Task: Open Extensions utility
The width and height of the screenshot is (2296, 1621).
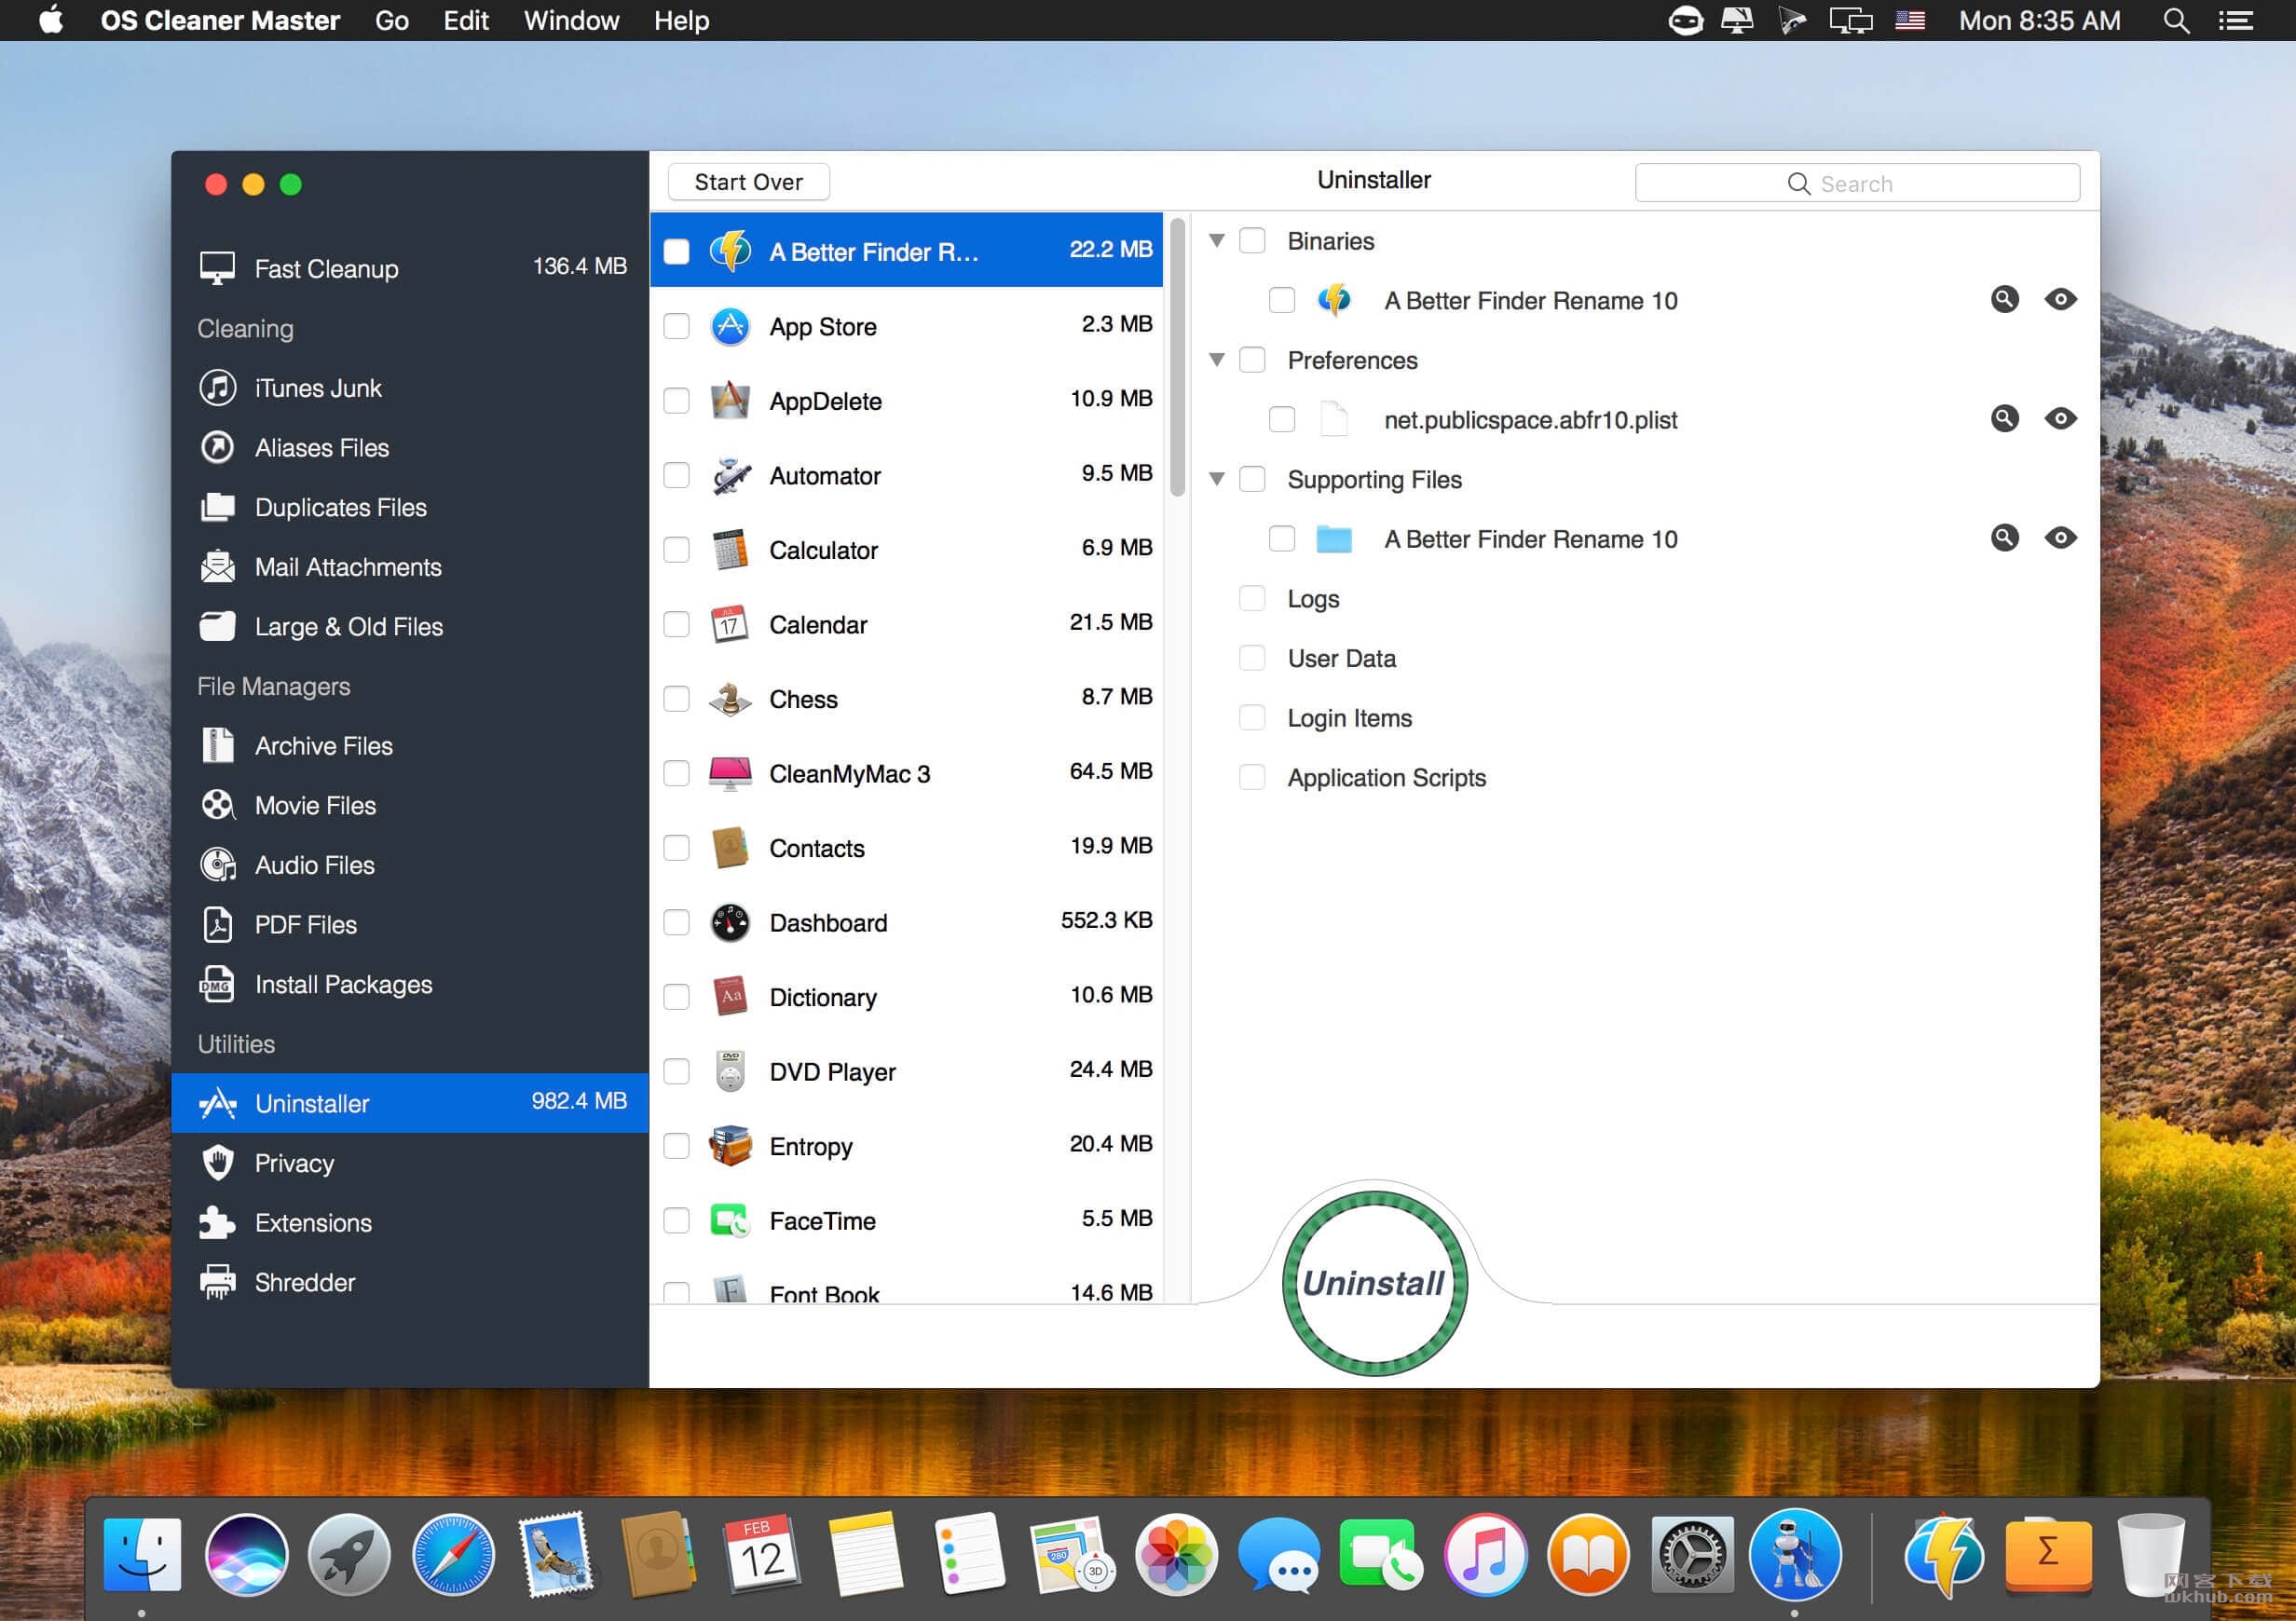Action: pos(410,1222)
